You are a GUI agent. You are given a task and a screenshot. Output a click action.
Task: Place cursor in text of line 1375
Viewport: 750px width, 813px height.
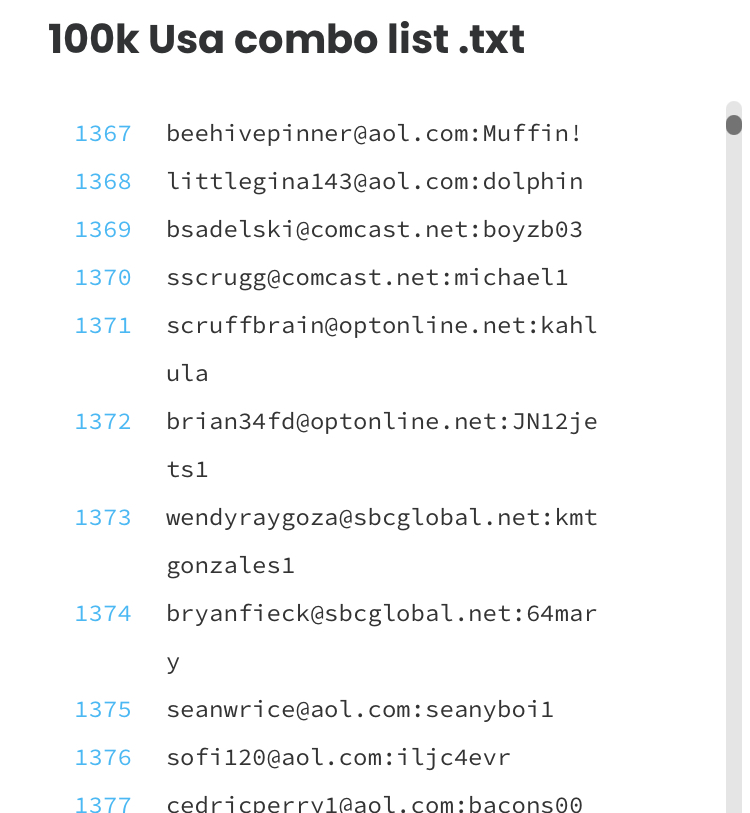(x=360, y=710)
